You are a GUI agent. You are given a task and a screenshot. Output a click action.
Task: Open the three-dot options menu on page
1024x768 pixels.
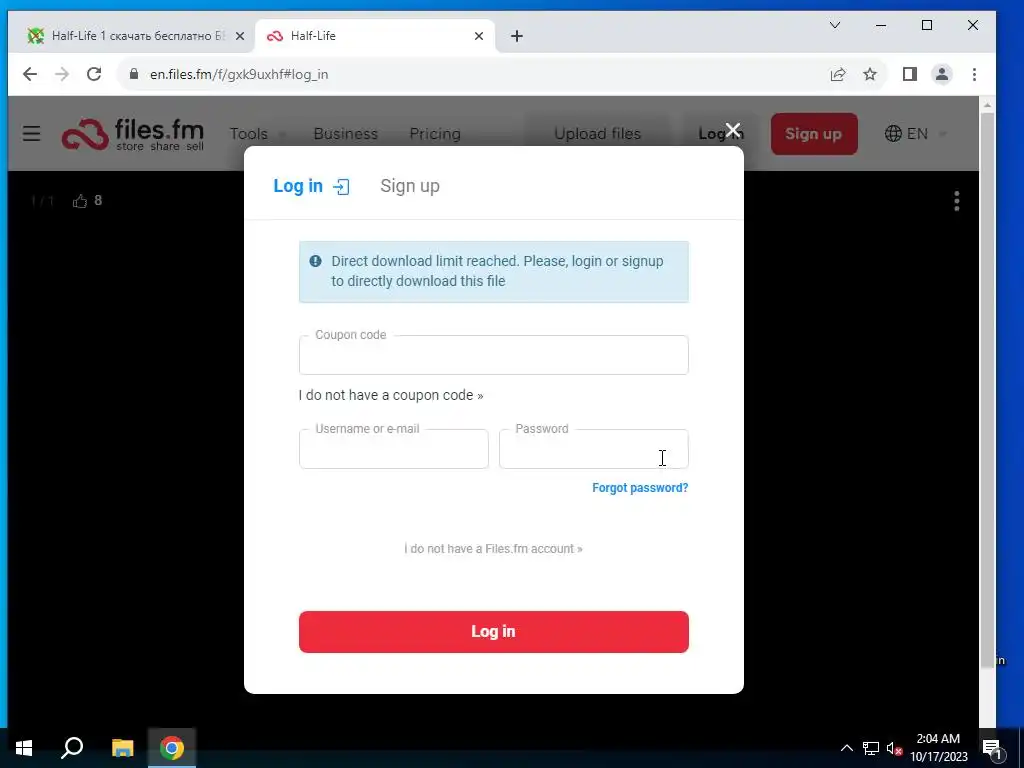click(956, 201)
